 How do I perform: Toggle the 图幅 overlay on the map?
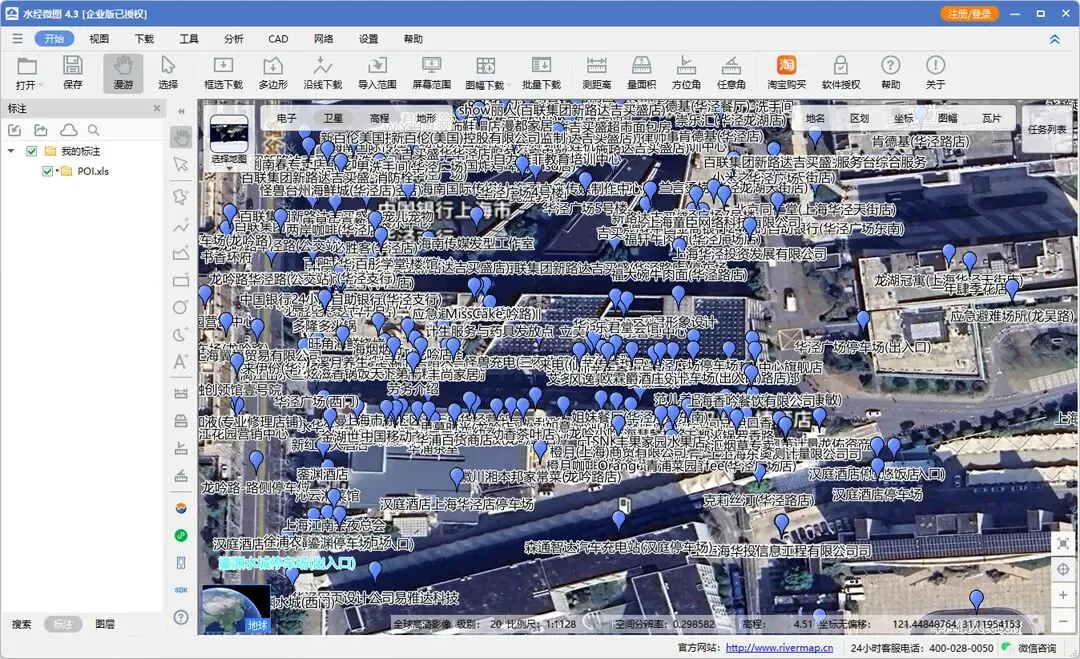coord(947,118)
